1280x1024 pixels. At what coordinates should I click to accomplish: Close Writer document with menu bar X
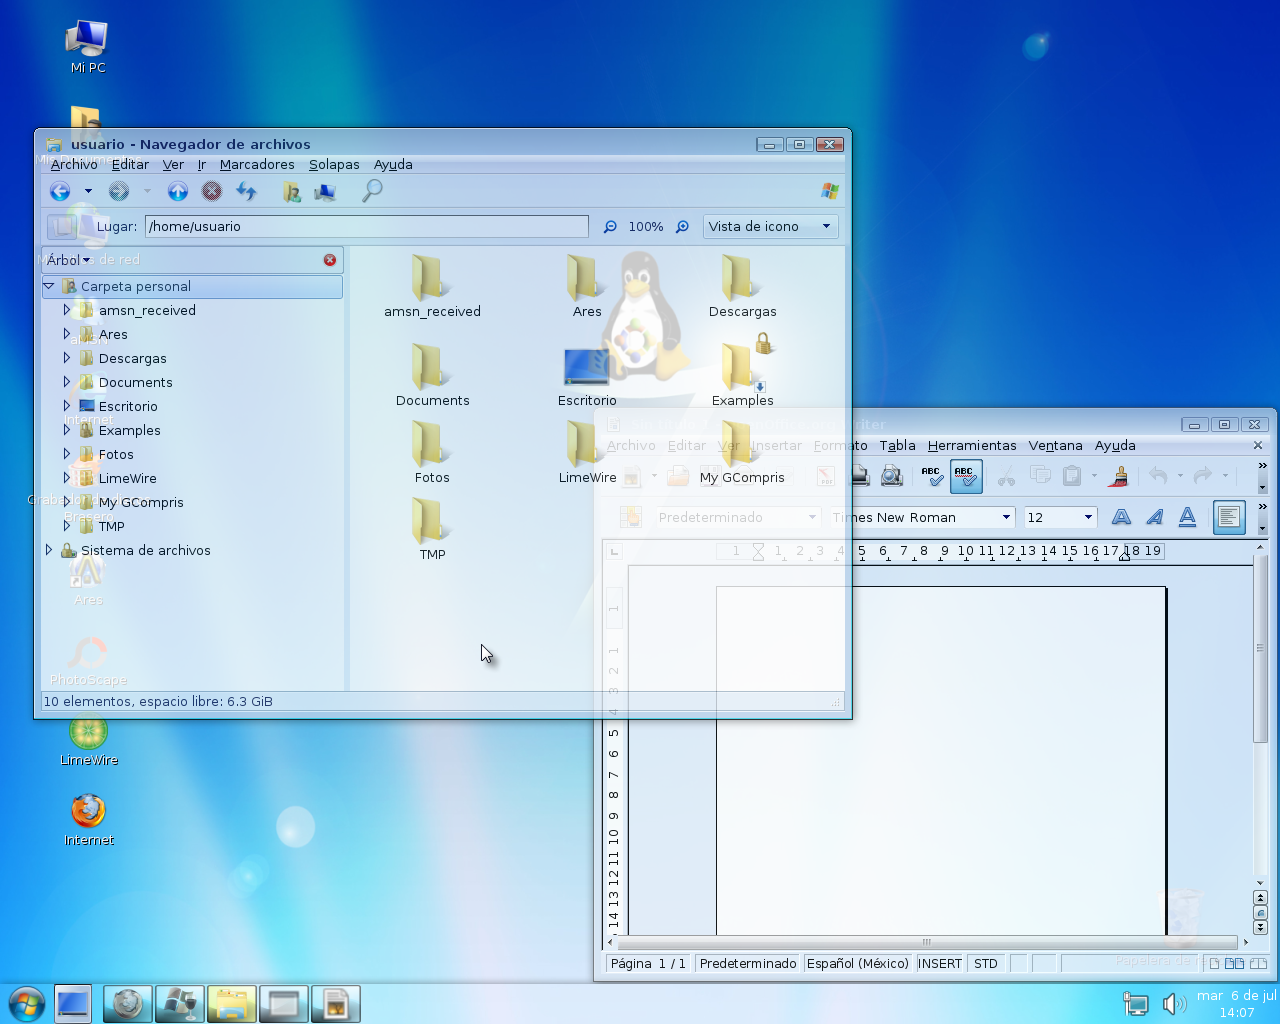click(1258, 446)
